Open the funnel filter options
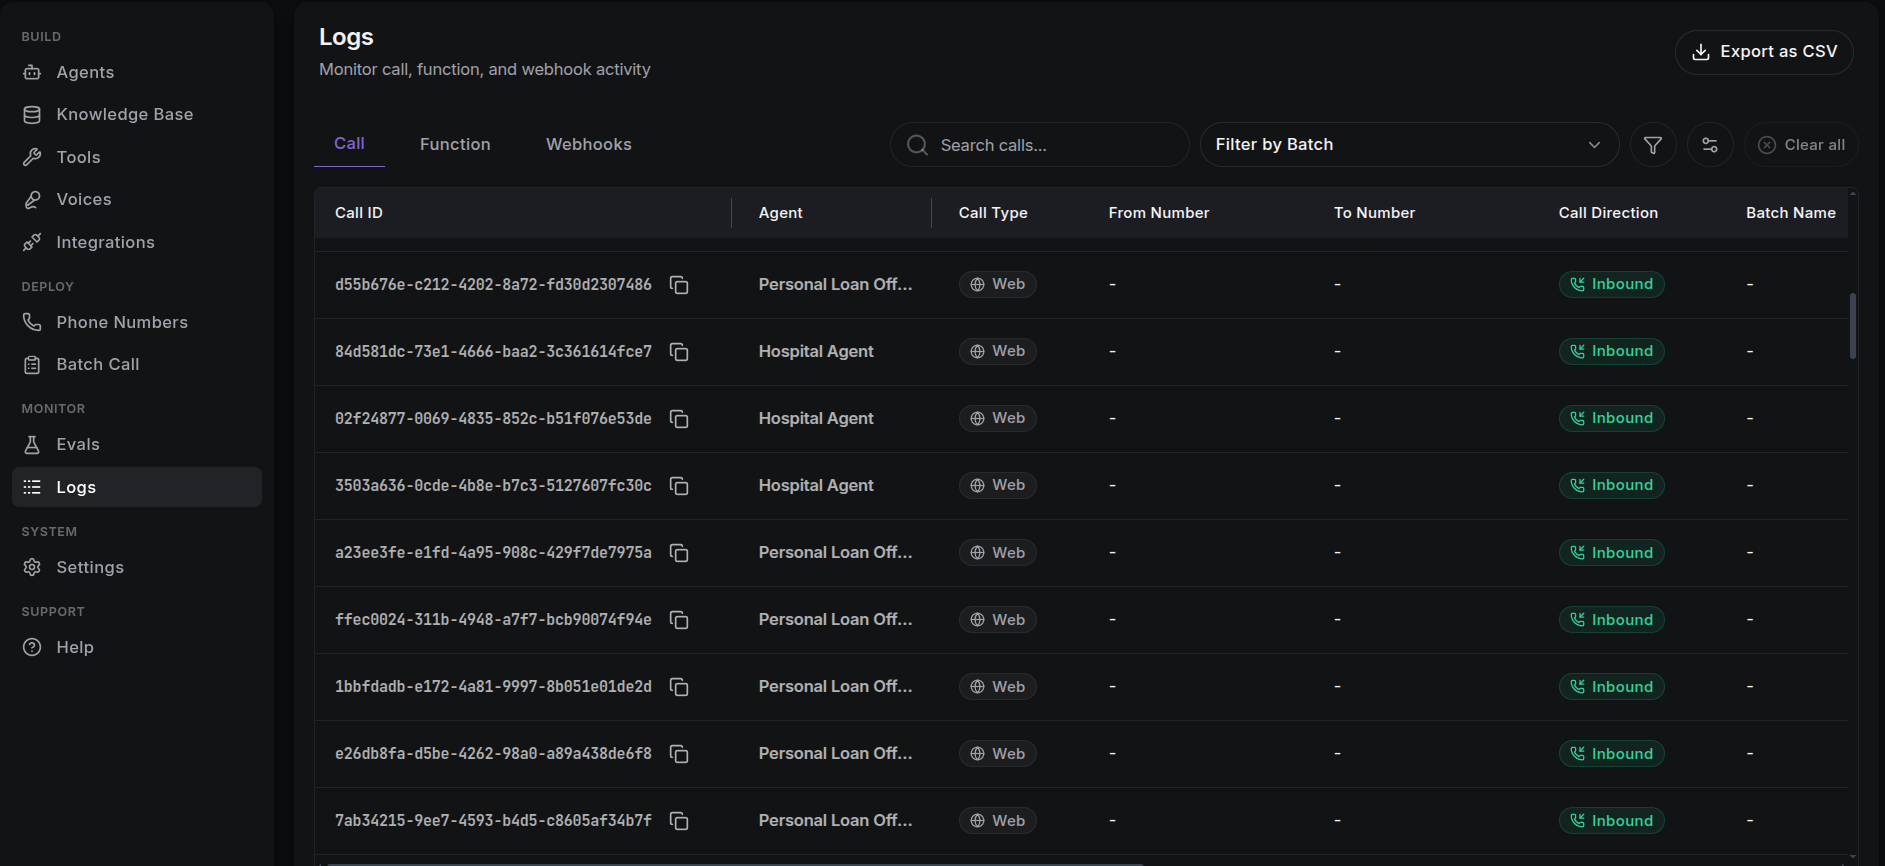1885x866 pixels. click(1653, 145)
